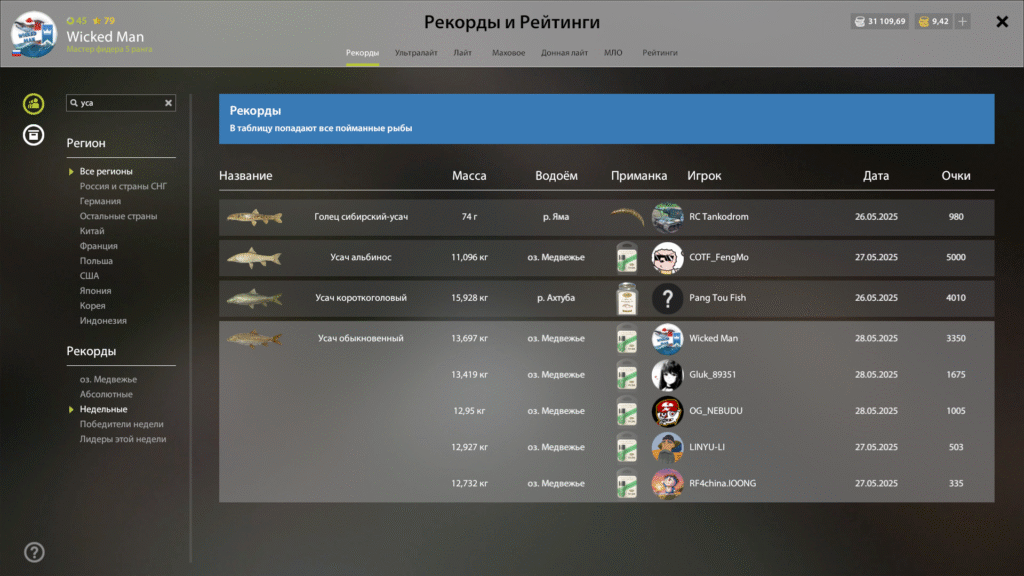The image size is (1024, 576).
Task: Switch to the Рейтинги tab
Action: click(x=660, y=53)
